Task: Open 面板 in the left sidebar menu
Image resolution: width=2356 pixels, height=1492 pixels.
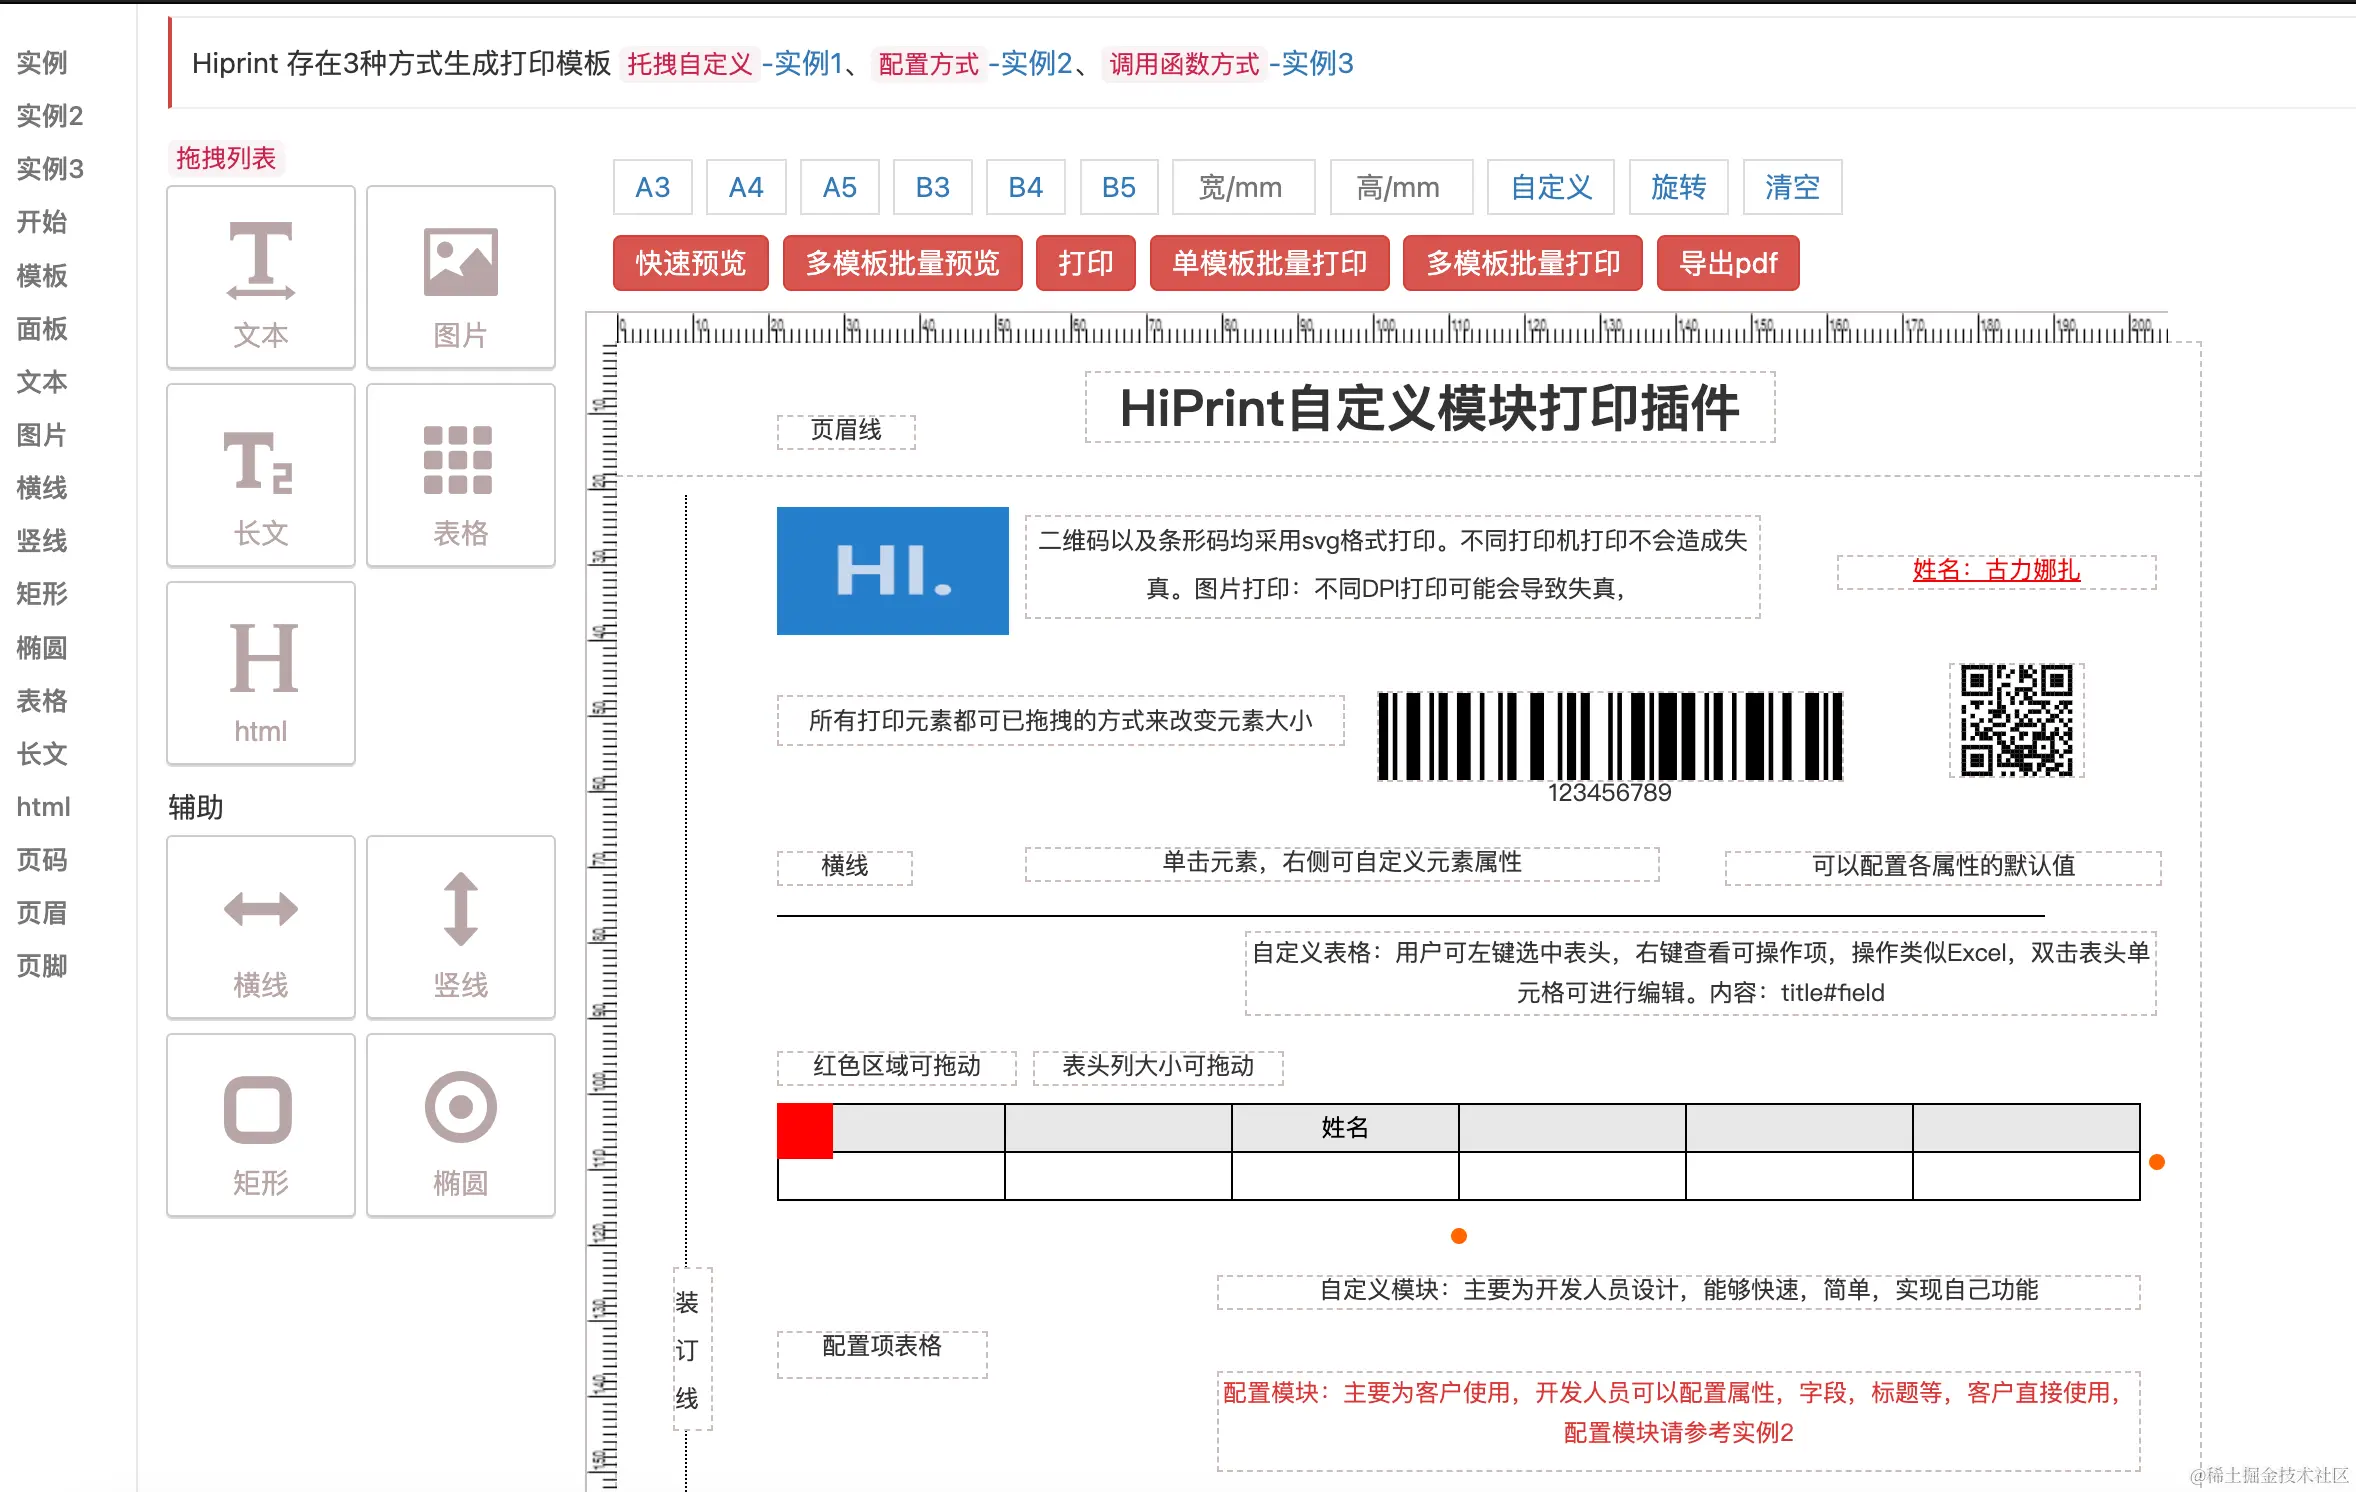Action: (x=42, y=329)
